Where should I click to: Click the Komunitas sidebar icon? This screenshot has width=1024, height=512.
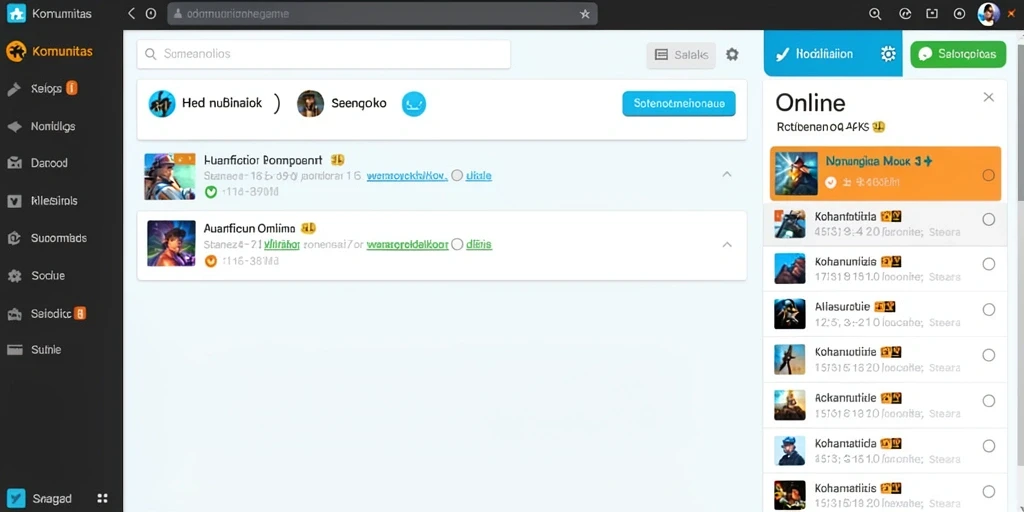tap(16, 51)
